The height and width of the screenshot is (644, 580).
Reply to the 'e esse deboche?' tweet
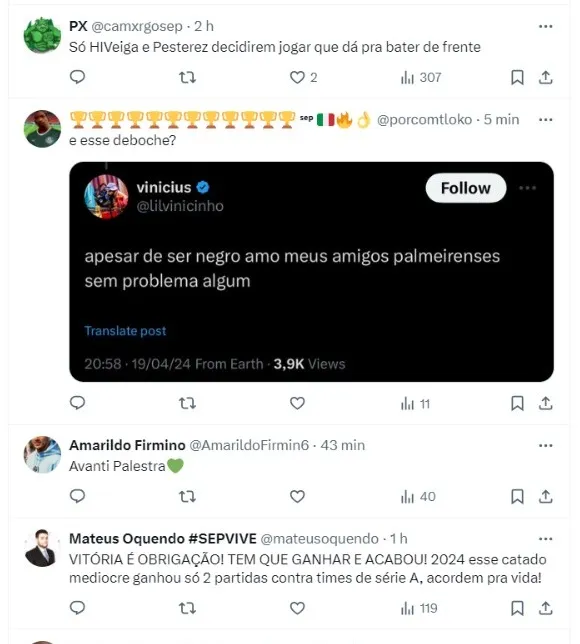click(x=77, y=403)
